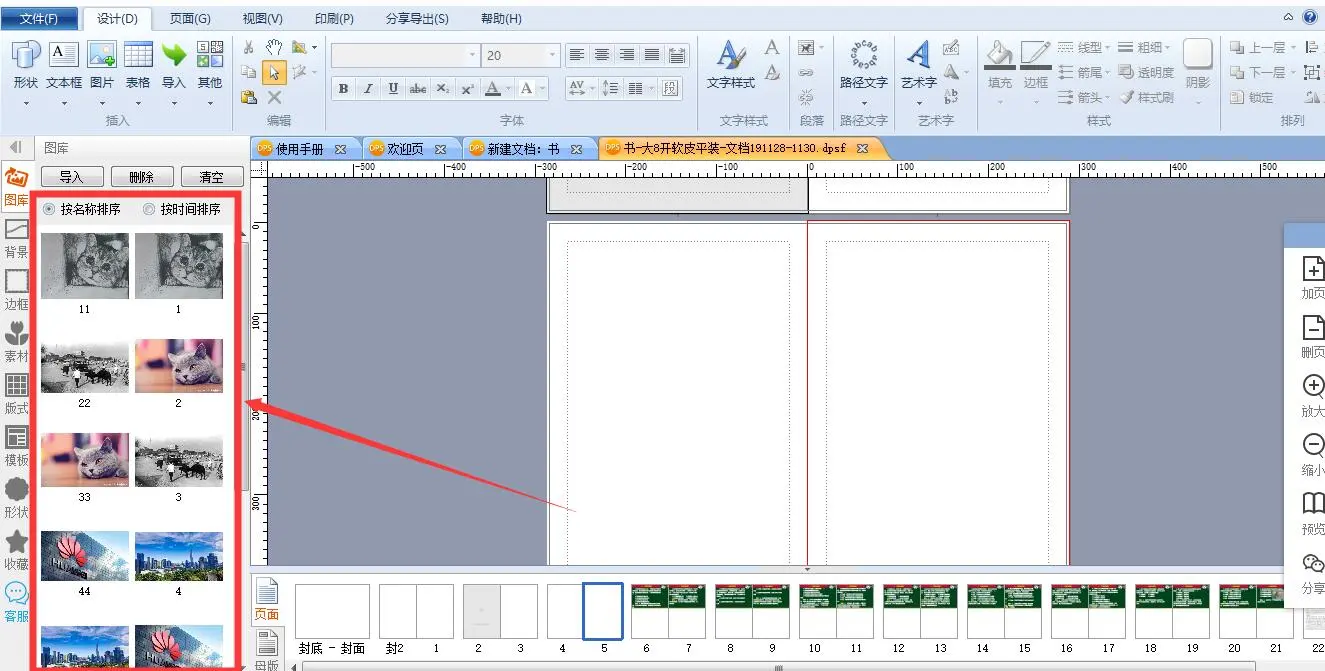Select 按名称排序 sort by name radio
This screenshot has height=671, width=1325.
(50, 210)
